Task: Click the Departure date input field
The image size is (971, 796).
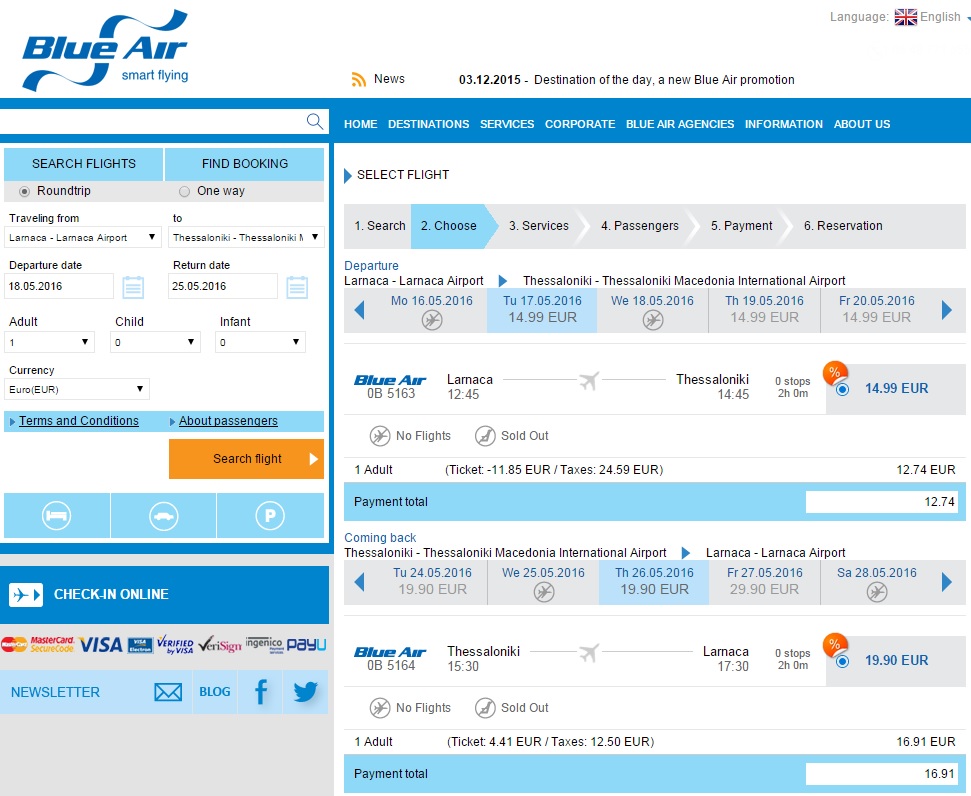Action: [59, 286]
